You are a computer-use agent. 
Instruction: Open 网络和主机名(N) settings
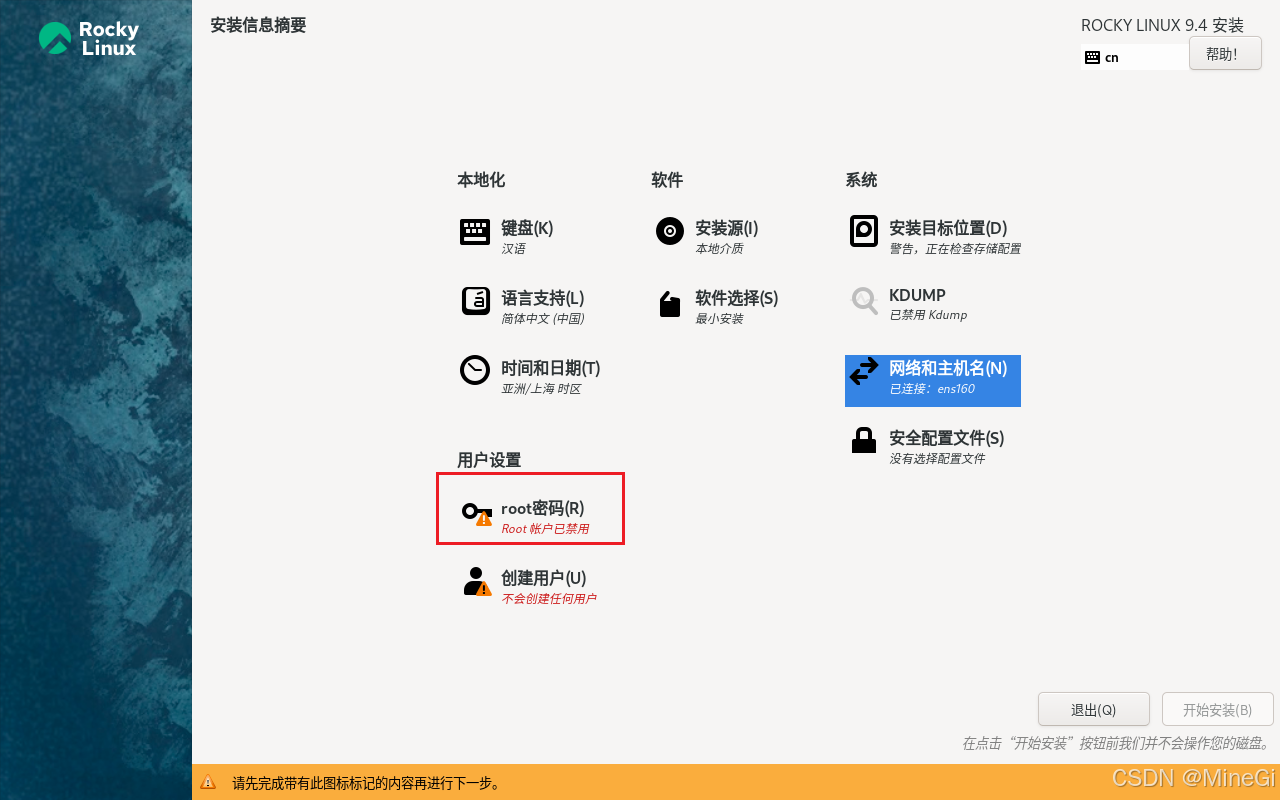tap(933, 380)
